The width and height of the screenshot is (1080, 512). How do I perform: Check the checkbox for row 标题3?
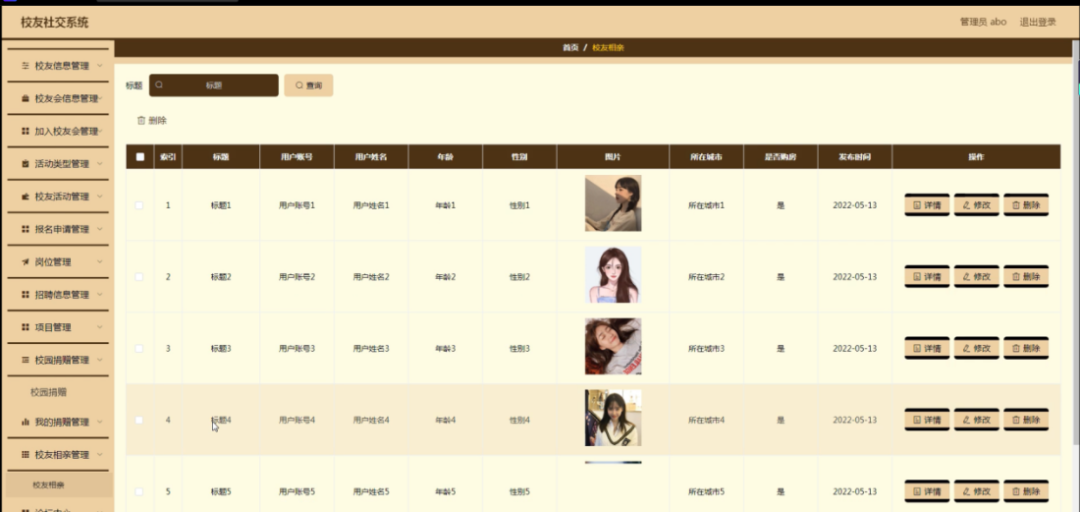click(x=139, y=349)
